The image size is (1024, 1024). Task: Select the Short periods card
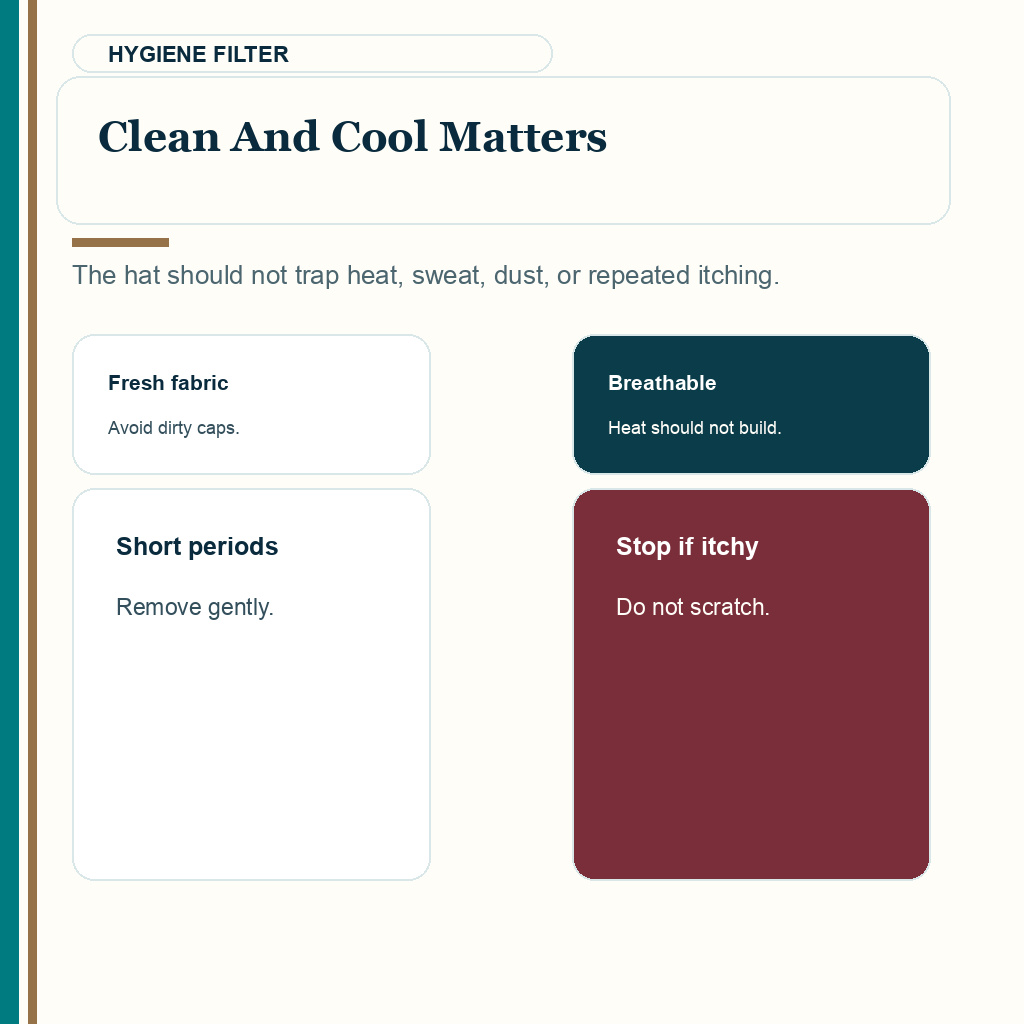tap(251, 684)
